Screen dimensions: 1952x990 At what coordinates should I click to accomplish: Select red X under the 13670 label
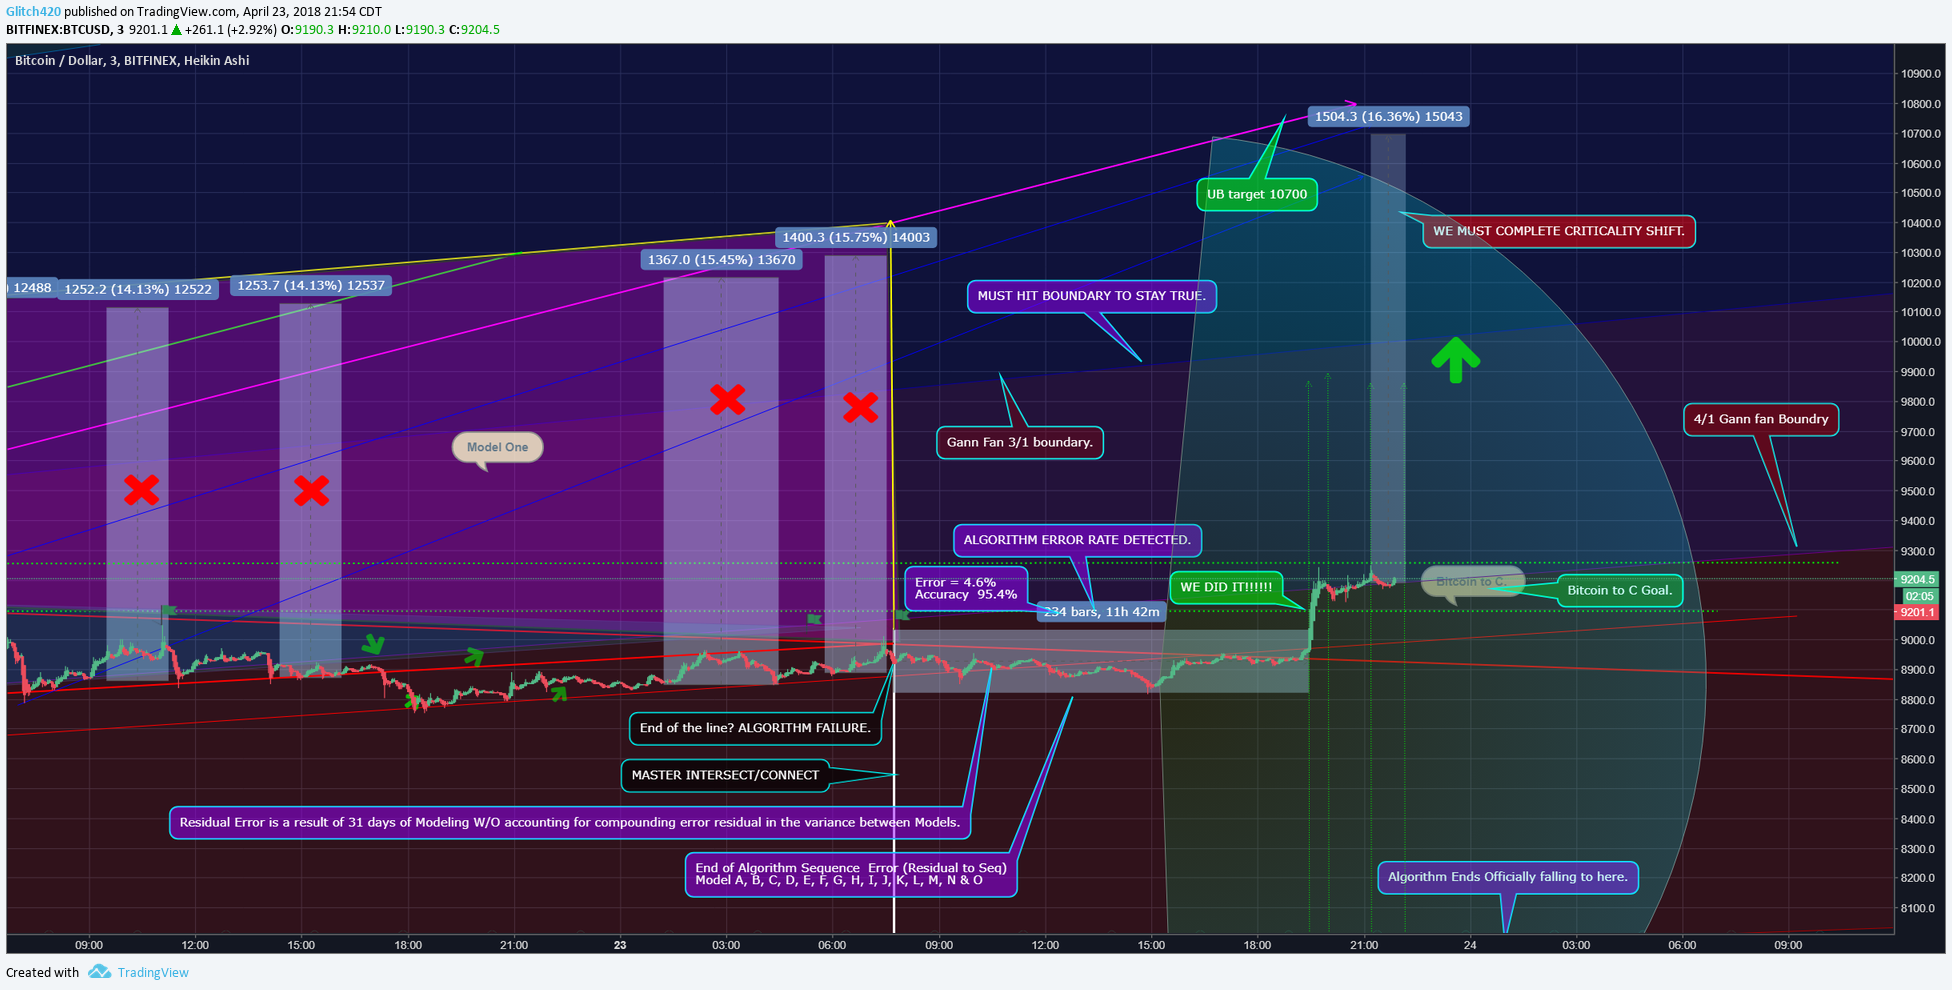(x=727, y=400)
